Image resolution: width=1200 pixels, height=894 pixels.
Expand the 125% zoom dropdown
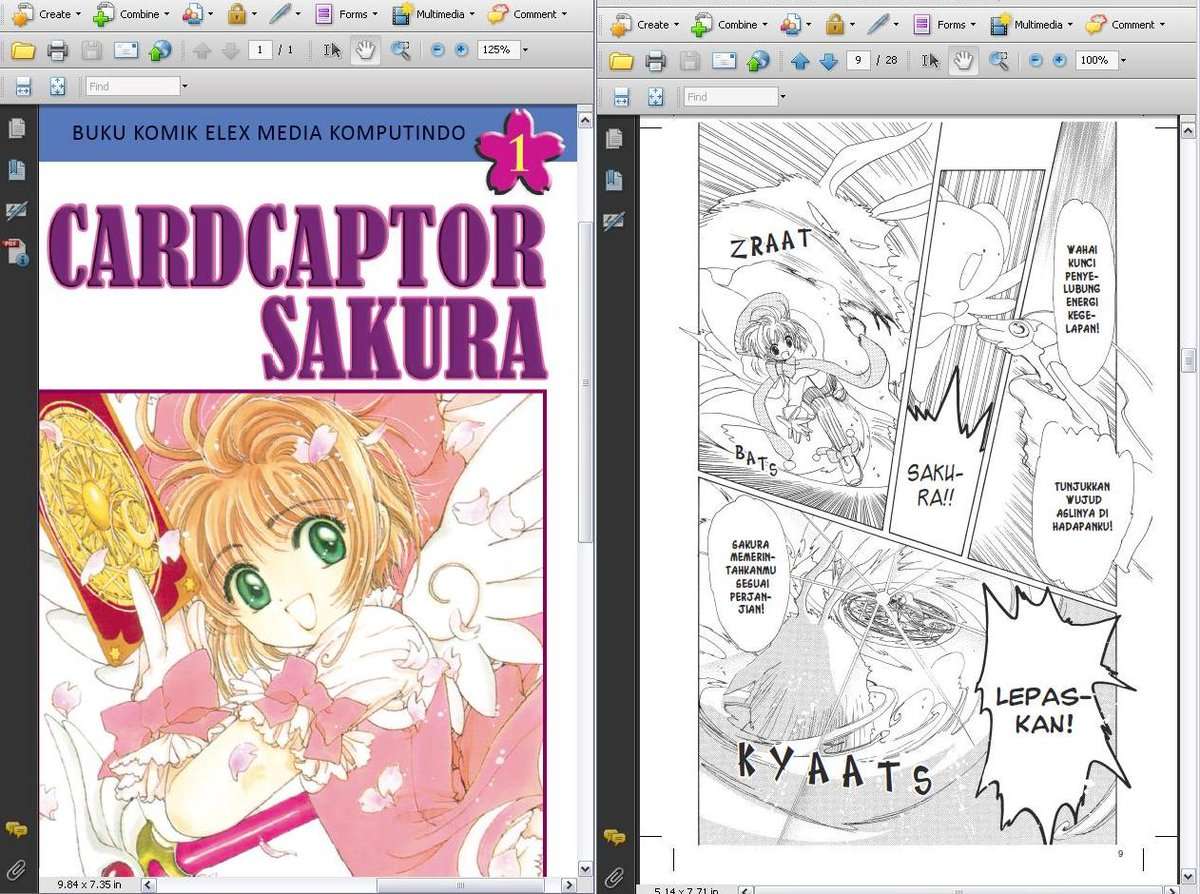525,50
